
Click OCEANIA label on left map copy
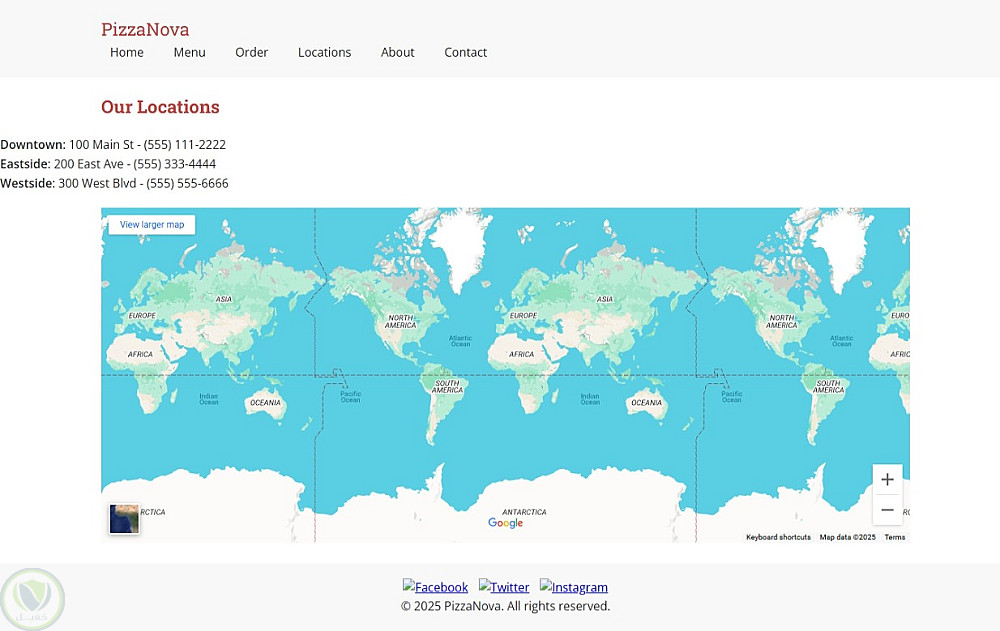point(265,403)
